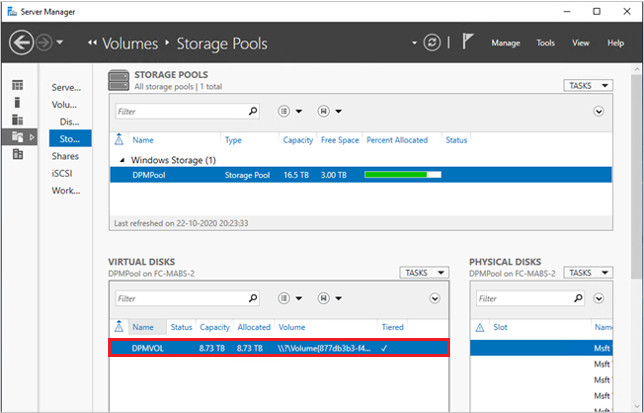
Task: Click the search icon in Virtual Disks filter
Action: [x=253, y=298]
